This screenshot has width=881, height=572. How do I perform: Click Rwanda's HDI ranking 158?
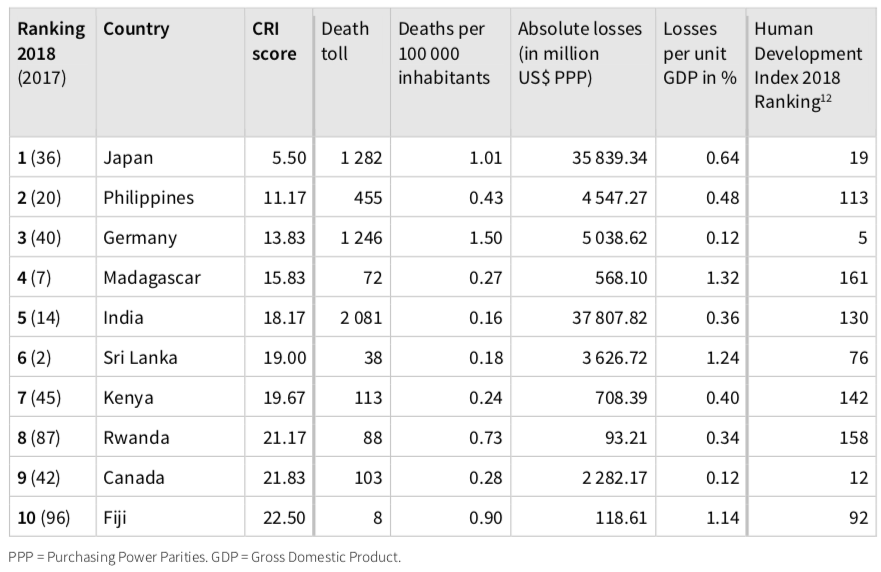click(x=853, y=437)
